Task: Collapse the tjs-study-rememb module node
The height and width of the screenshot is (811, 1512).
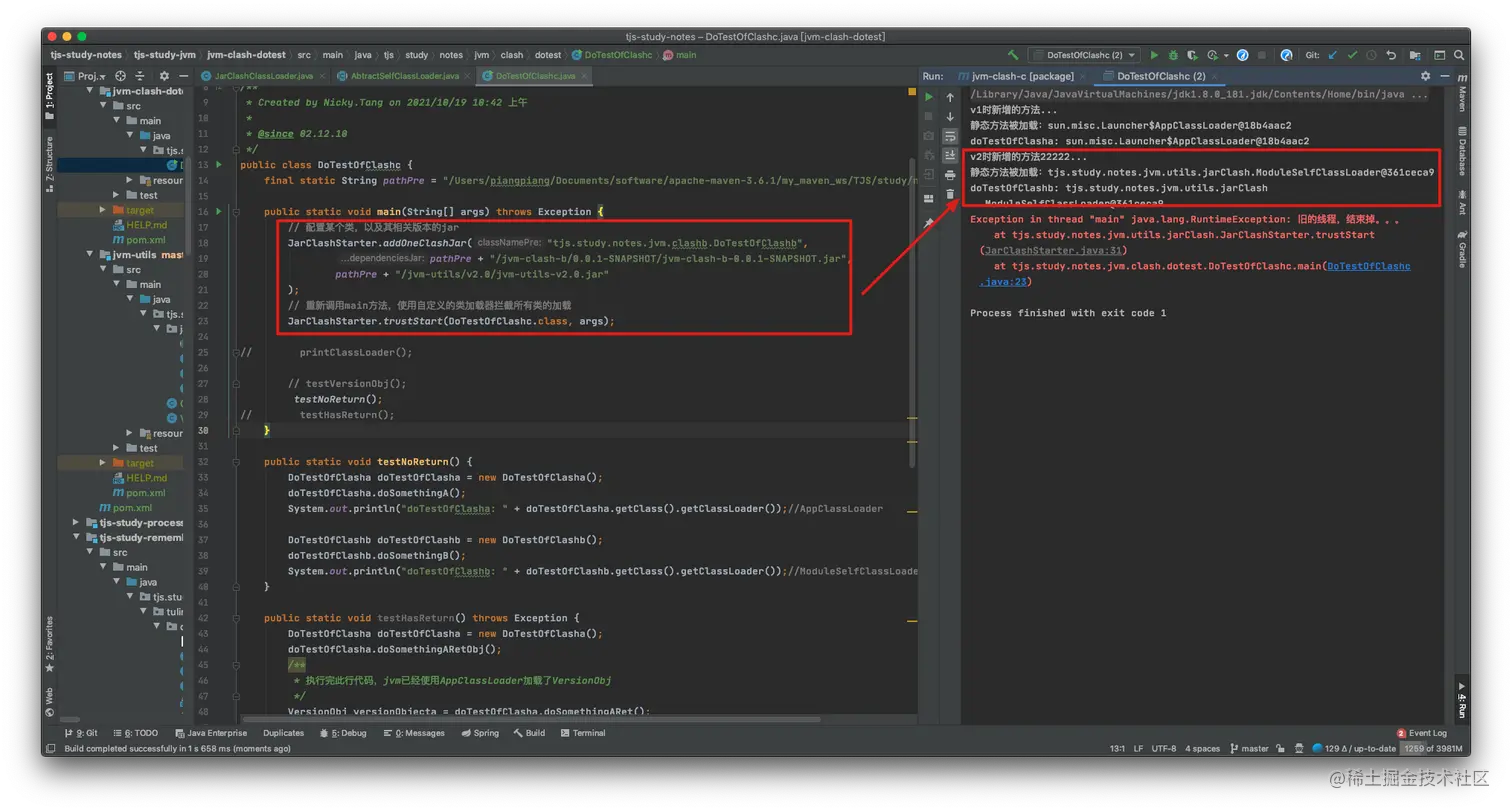Action: [x=76, y=537]
